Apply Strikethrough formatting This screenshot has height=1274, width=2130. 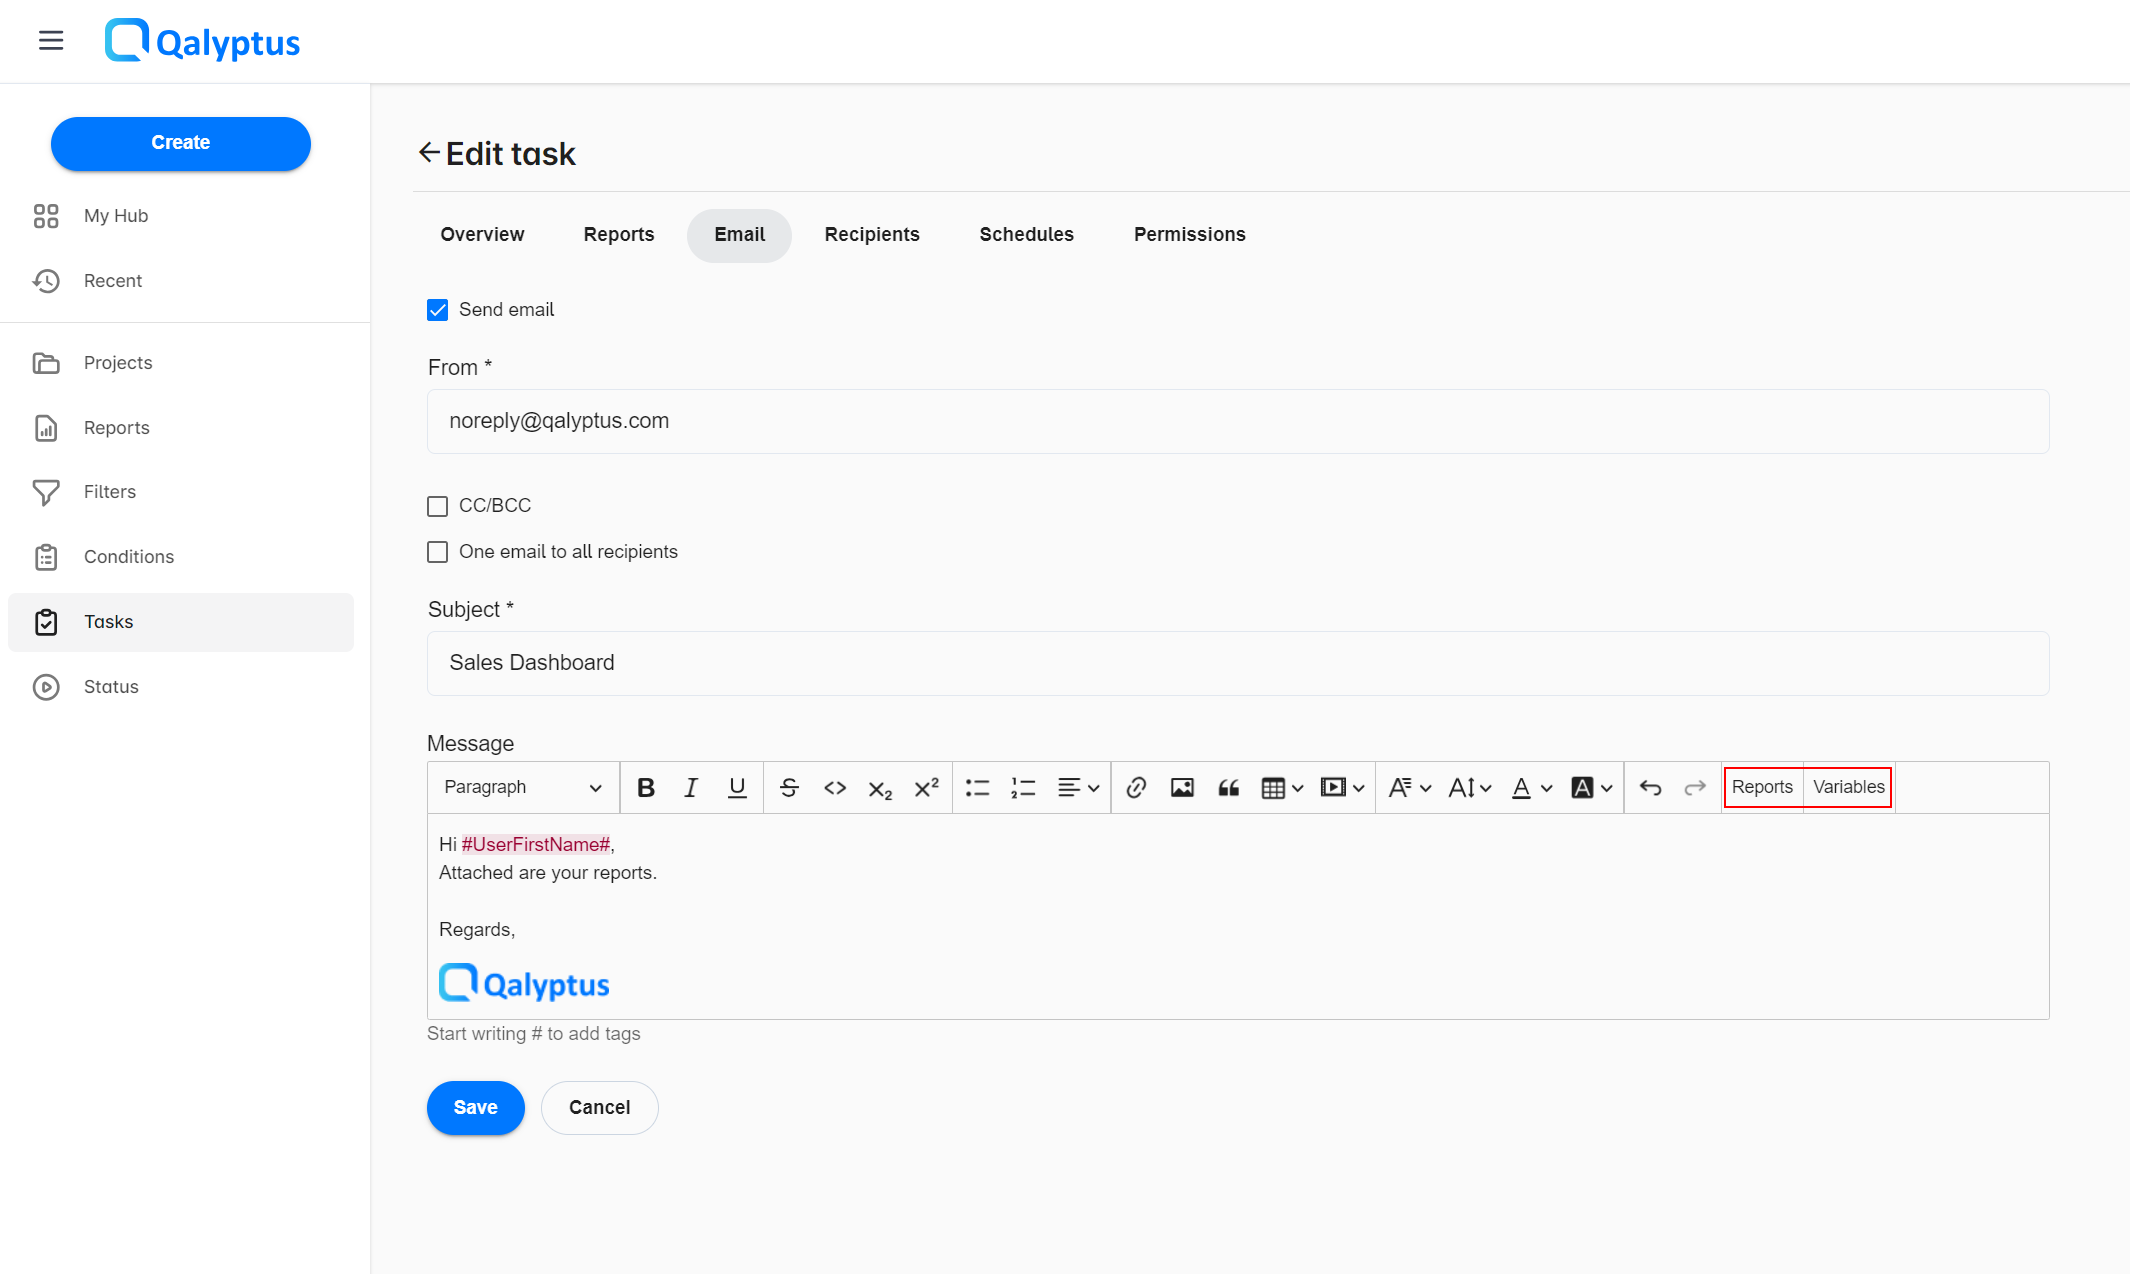pos(789,788)
